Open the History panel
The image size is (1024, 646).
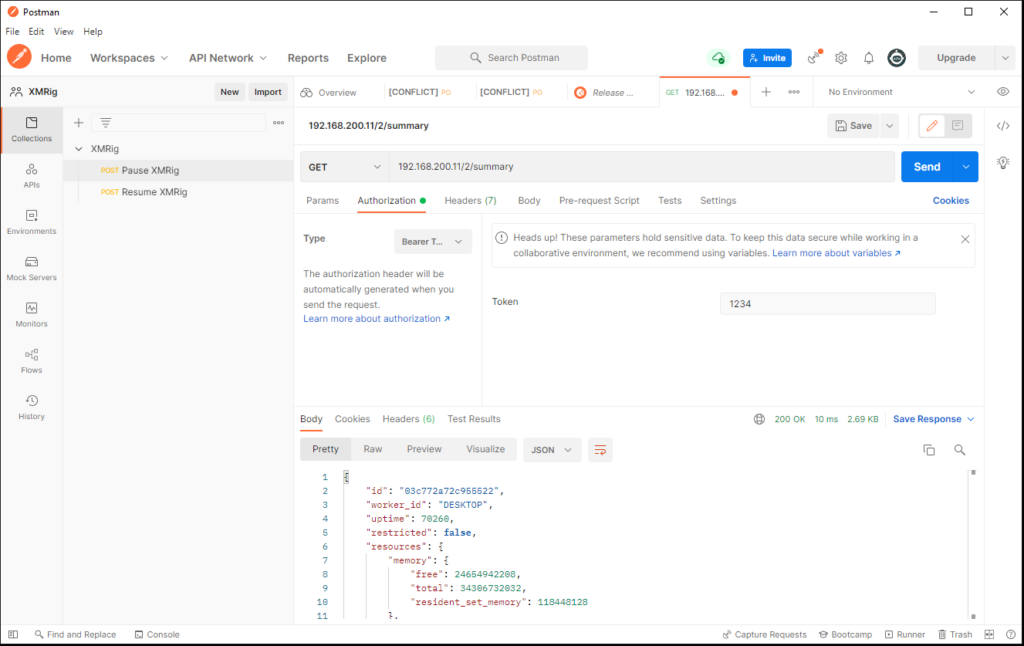(31, 405)
